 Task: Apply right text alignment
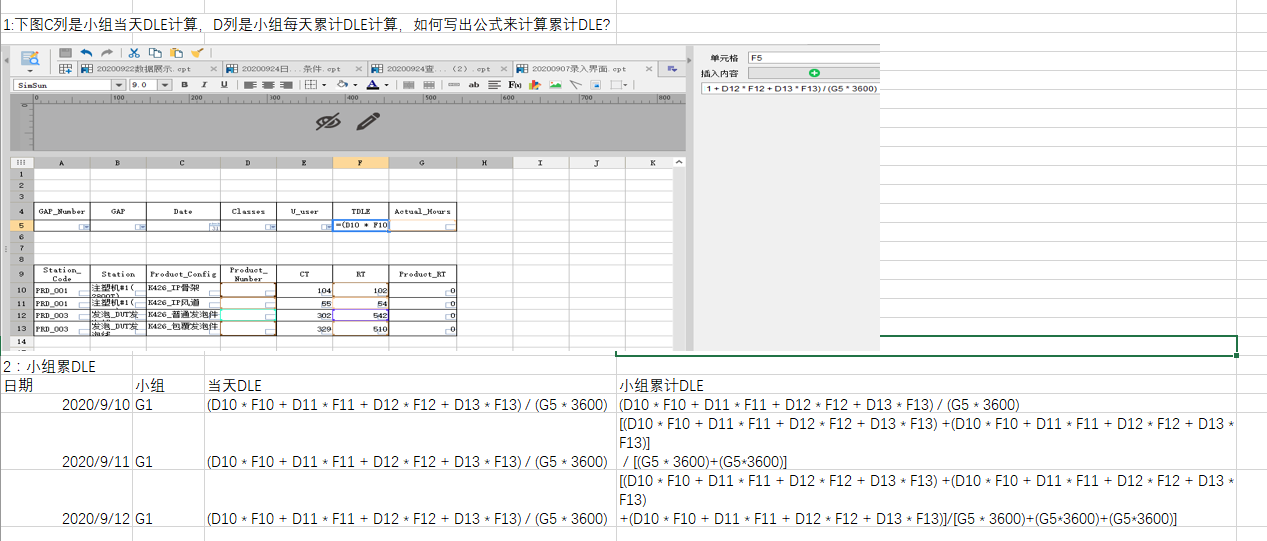click(x=287, y=85)
